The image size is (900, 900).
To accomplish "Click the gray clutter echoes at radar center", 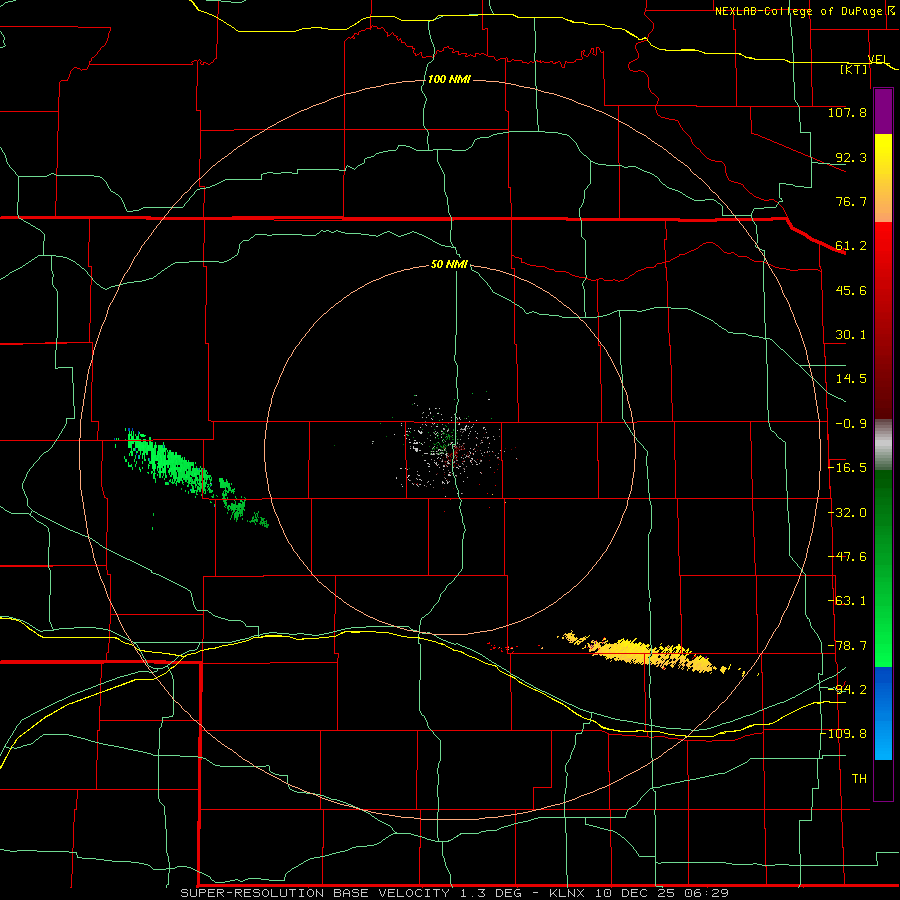I will (453, 448).
